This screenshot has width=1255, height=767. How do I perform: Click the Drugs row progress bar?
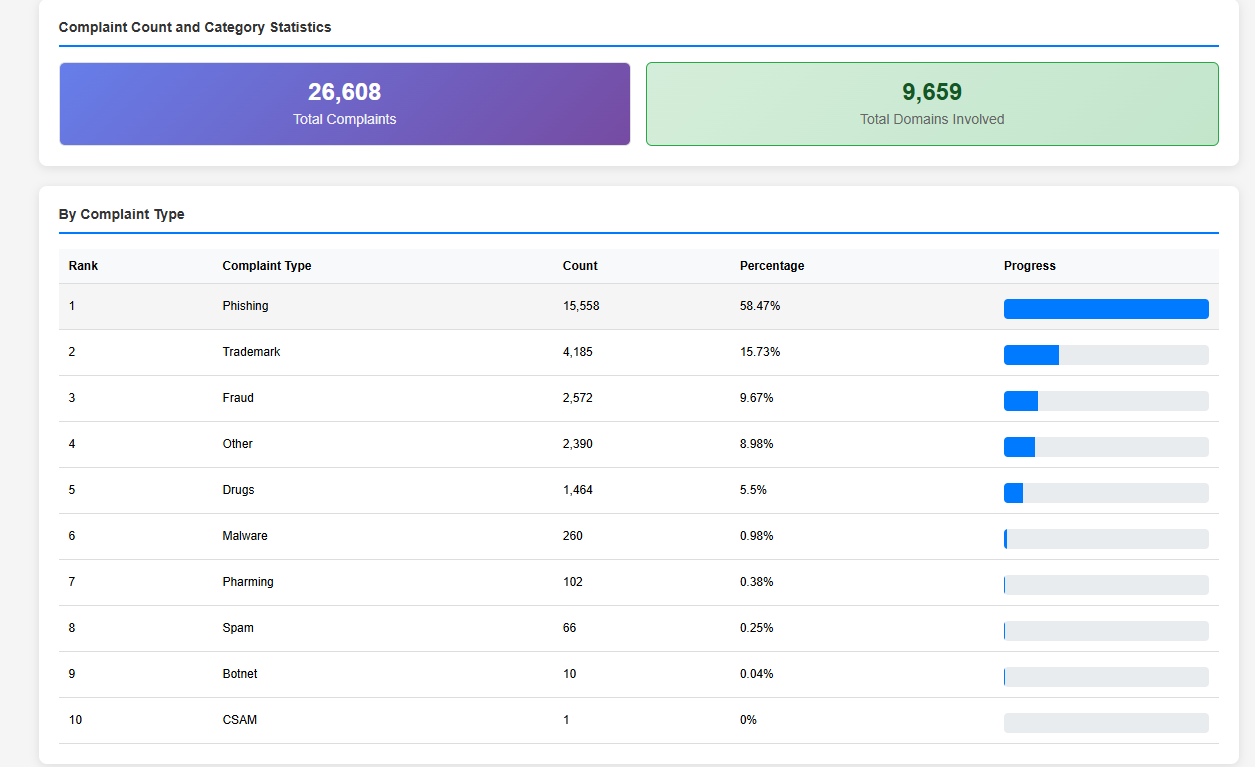[1106, 493]
